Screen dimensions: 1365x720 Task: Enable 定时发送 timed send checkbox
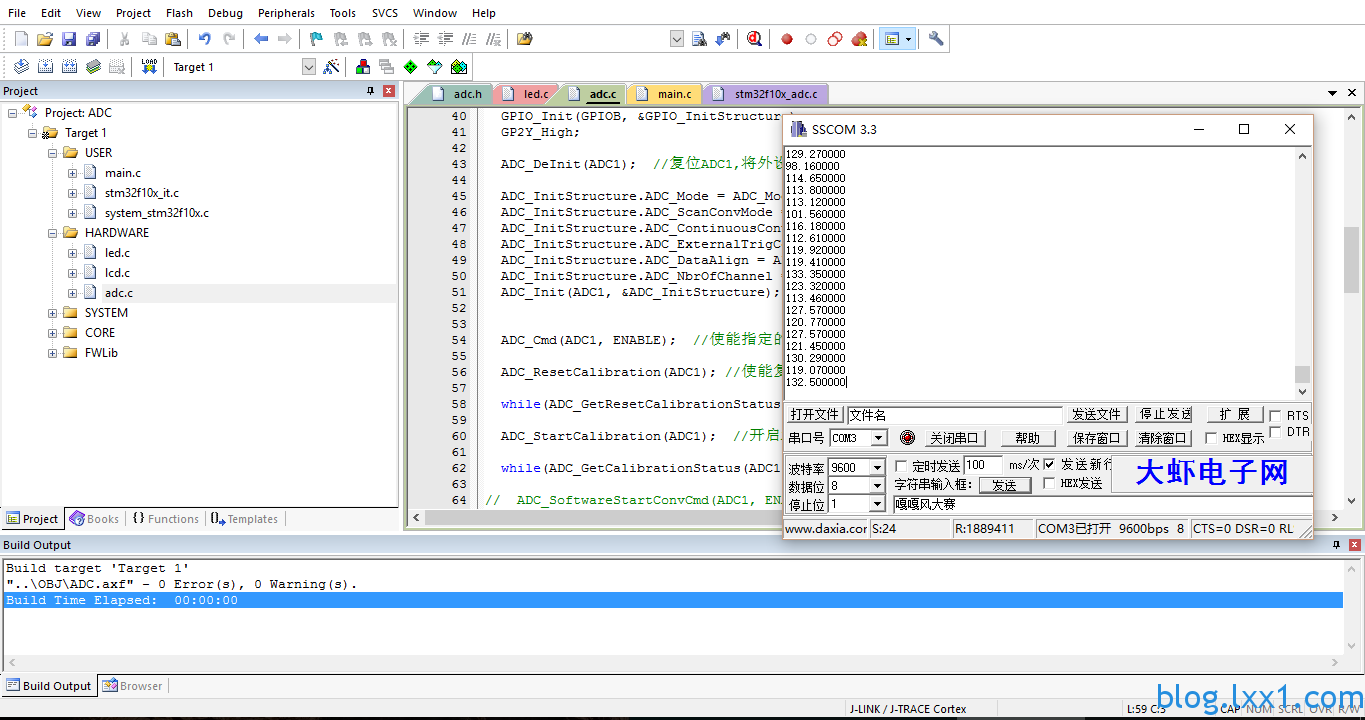(901, 466)
